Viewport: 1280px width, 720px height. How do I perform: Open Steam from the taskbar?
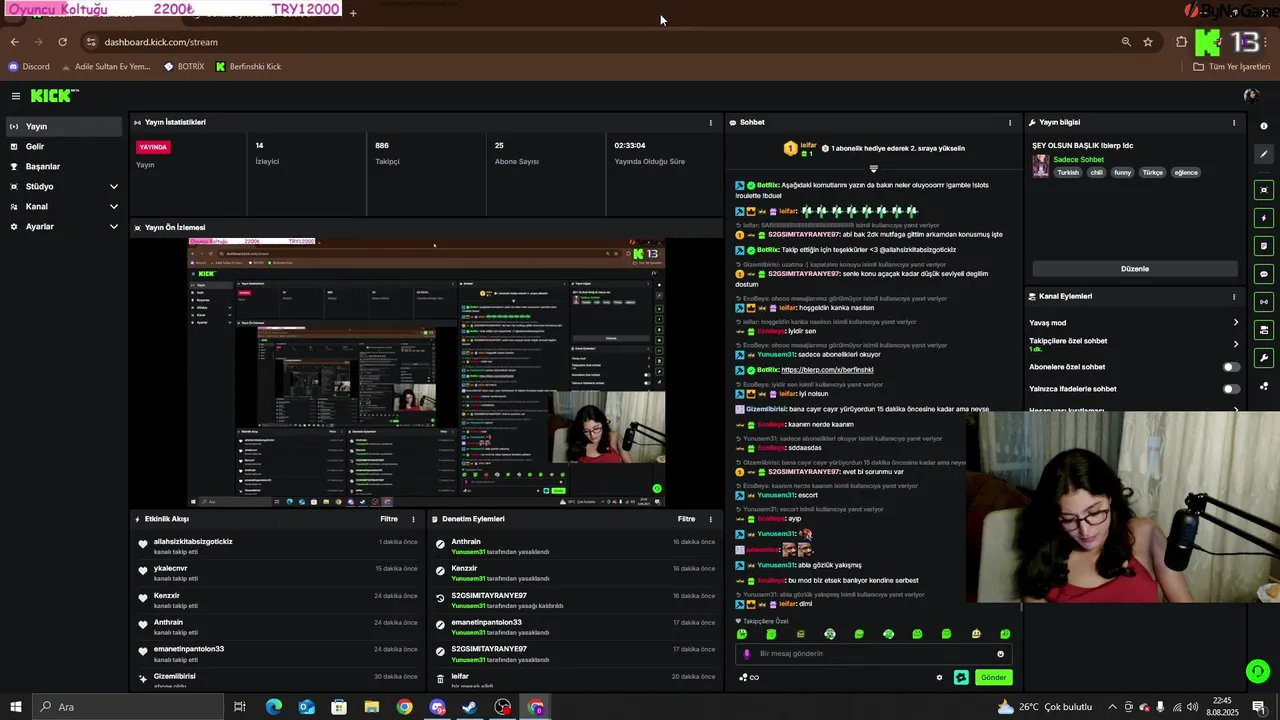coord(469,707)
